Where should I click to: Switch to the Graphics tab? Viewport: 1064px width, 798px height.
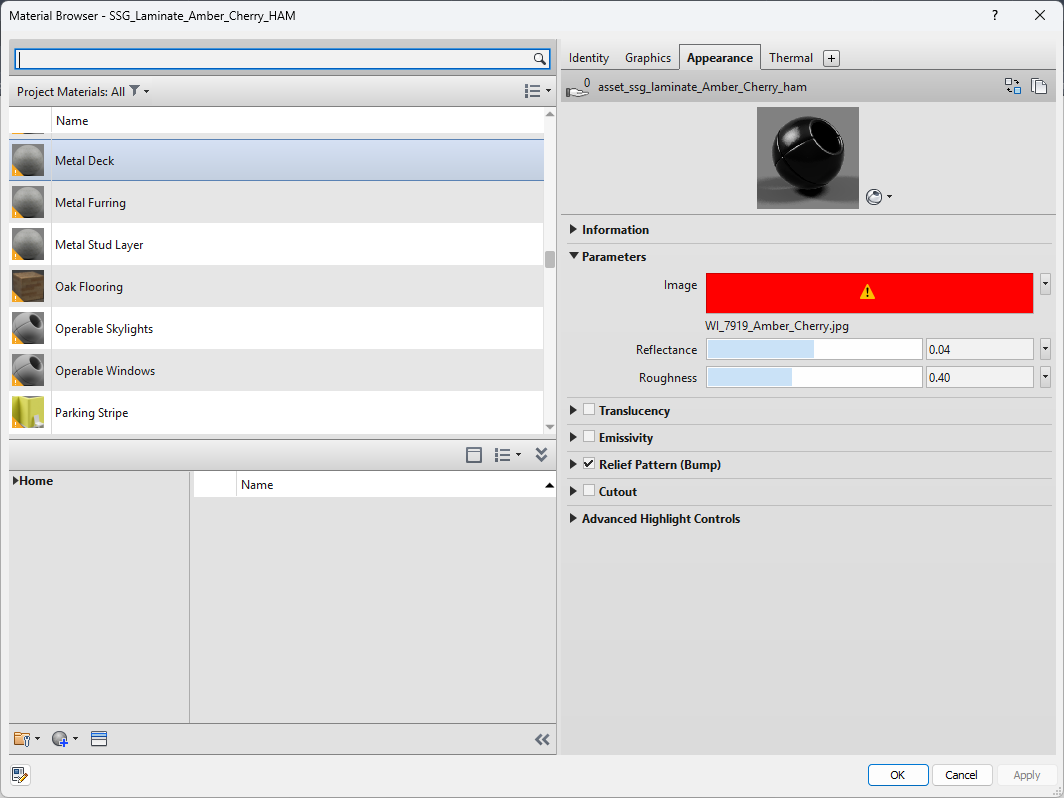pos(647,58)
